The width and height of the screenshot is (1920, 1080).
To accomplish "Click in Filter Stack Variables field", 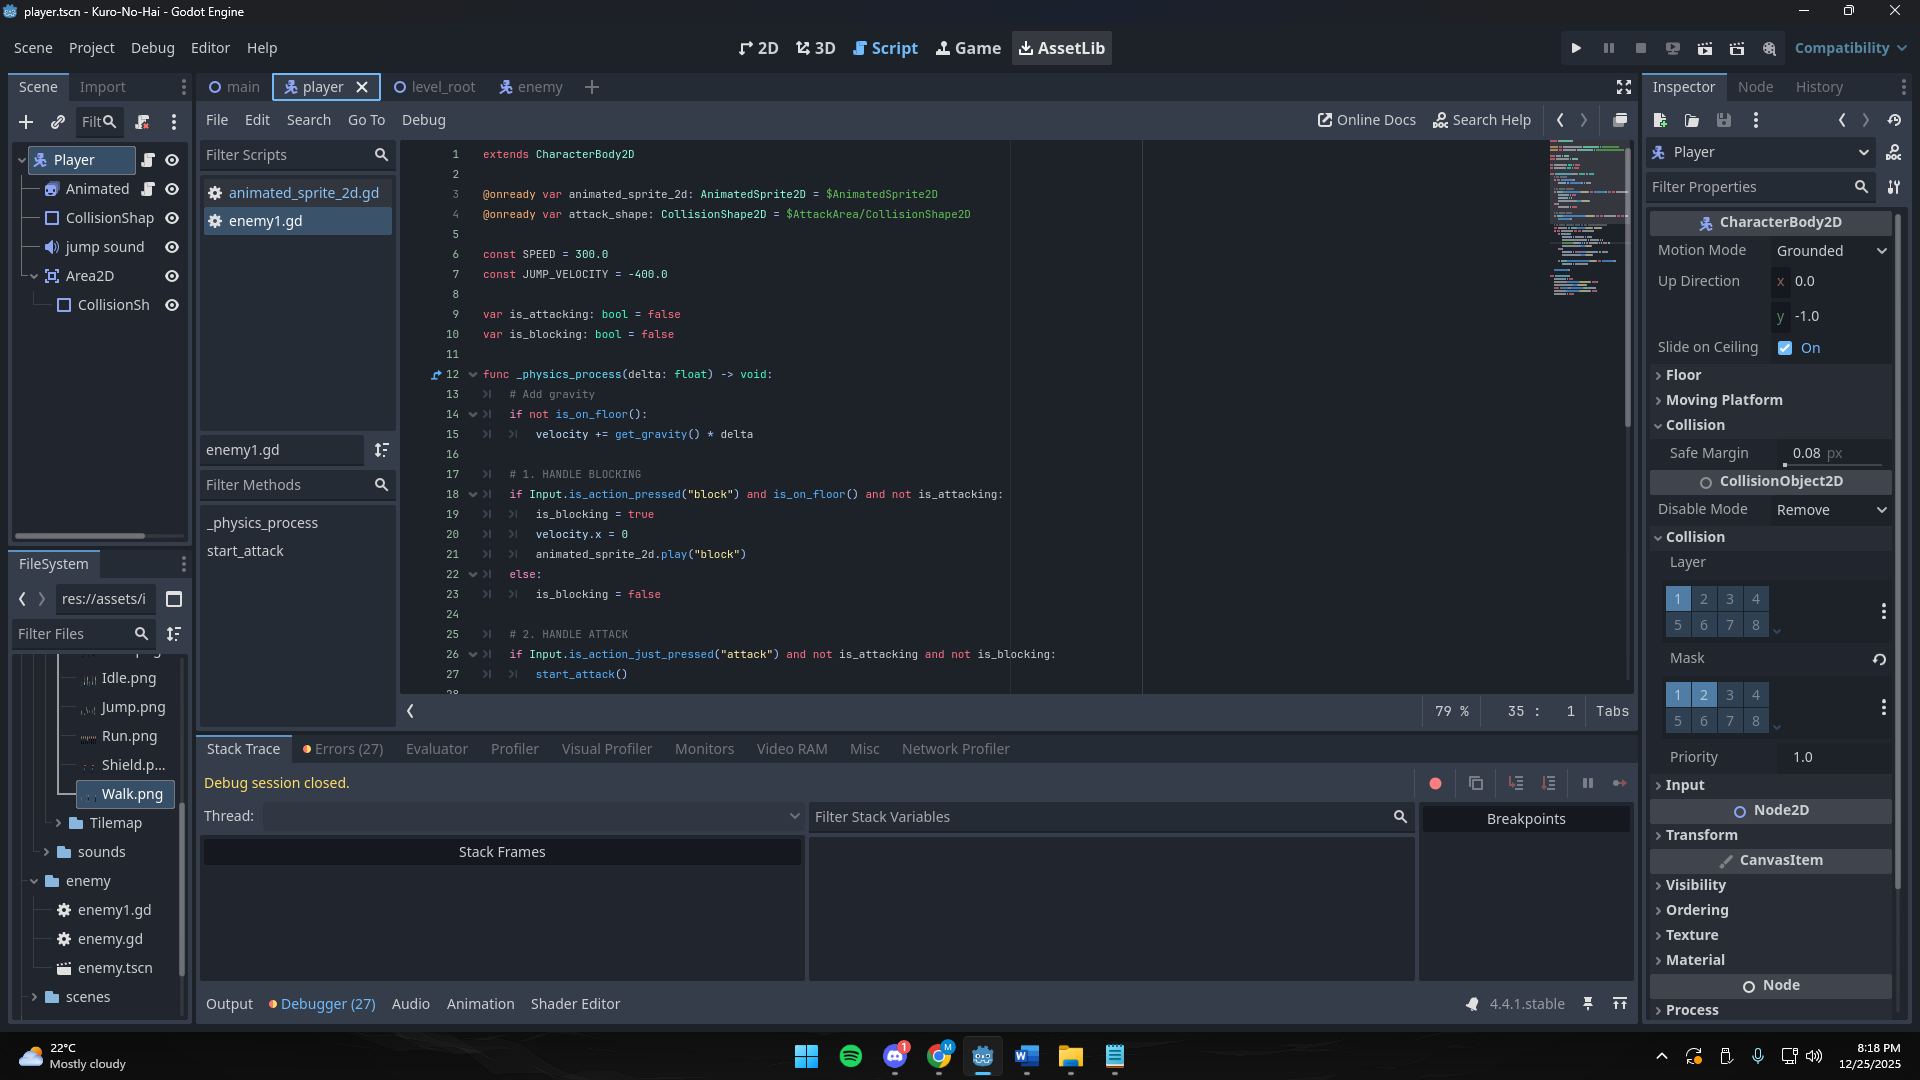I will coord(1110,817).
